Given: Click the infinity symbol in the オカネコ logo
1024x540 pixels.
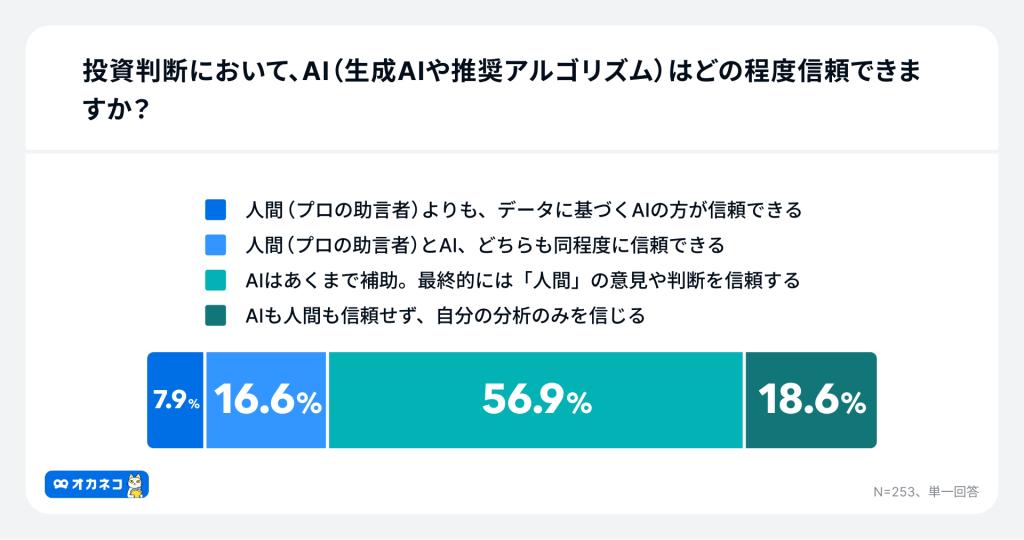Looking at the screenshot, I should tap(62, 484).
